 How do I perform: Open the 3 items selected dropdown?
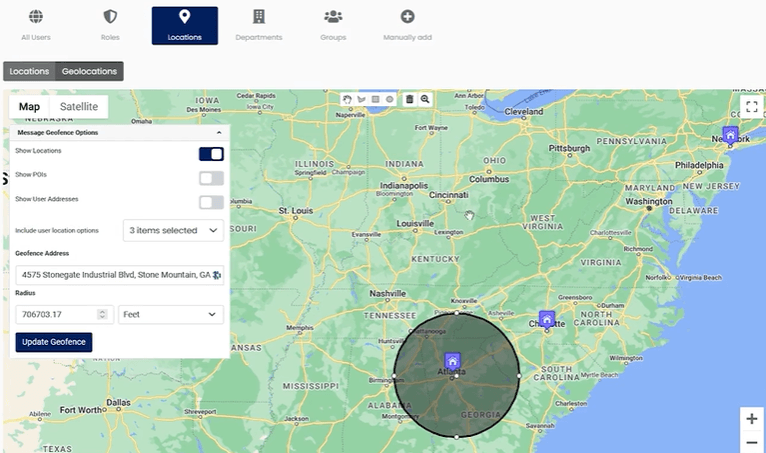click(x=173, y=230)
